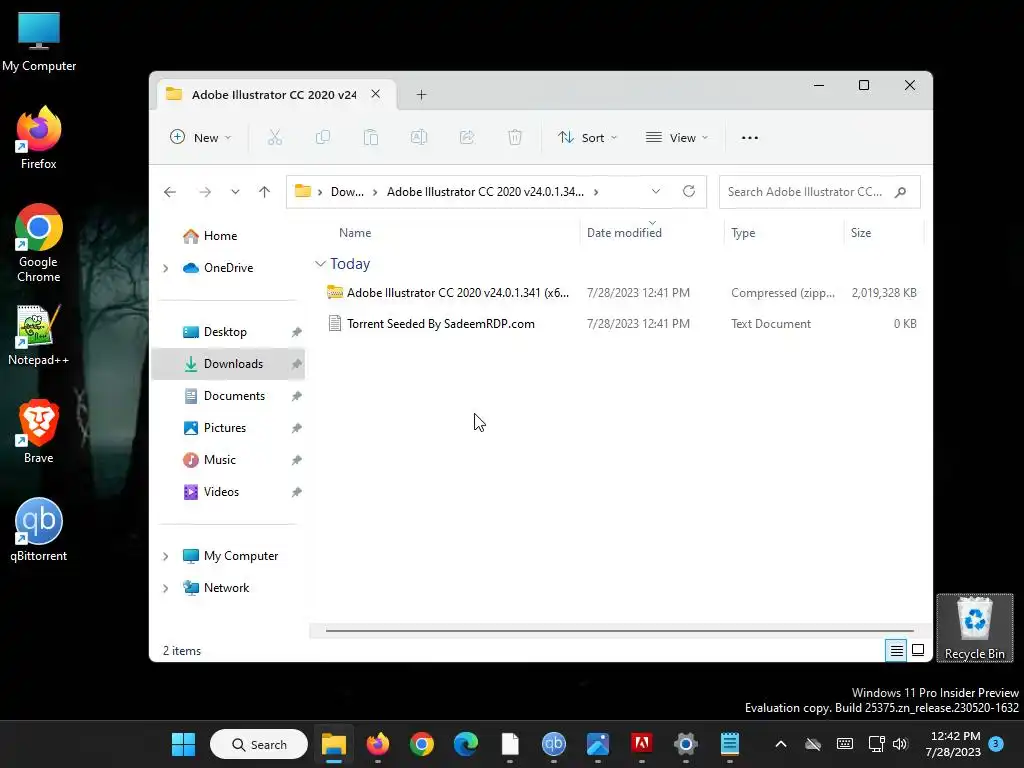Select My Computer desktop icon
The width and height of the screenshot is (1024, 768).
39,42
